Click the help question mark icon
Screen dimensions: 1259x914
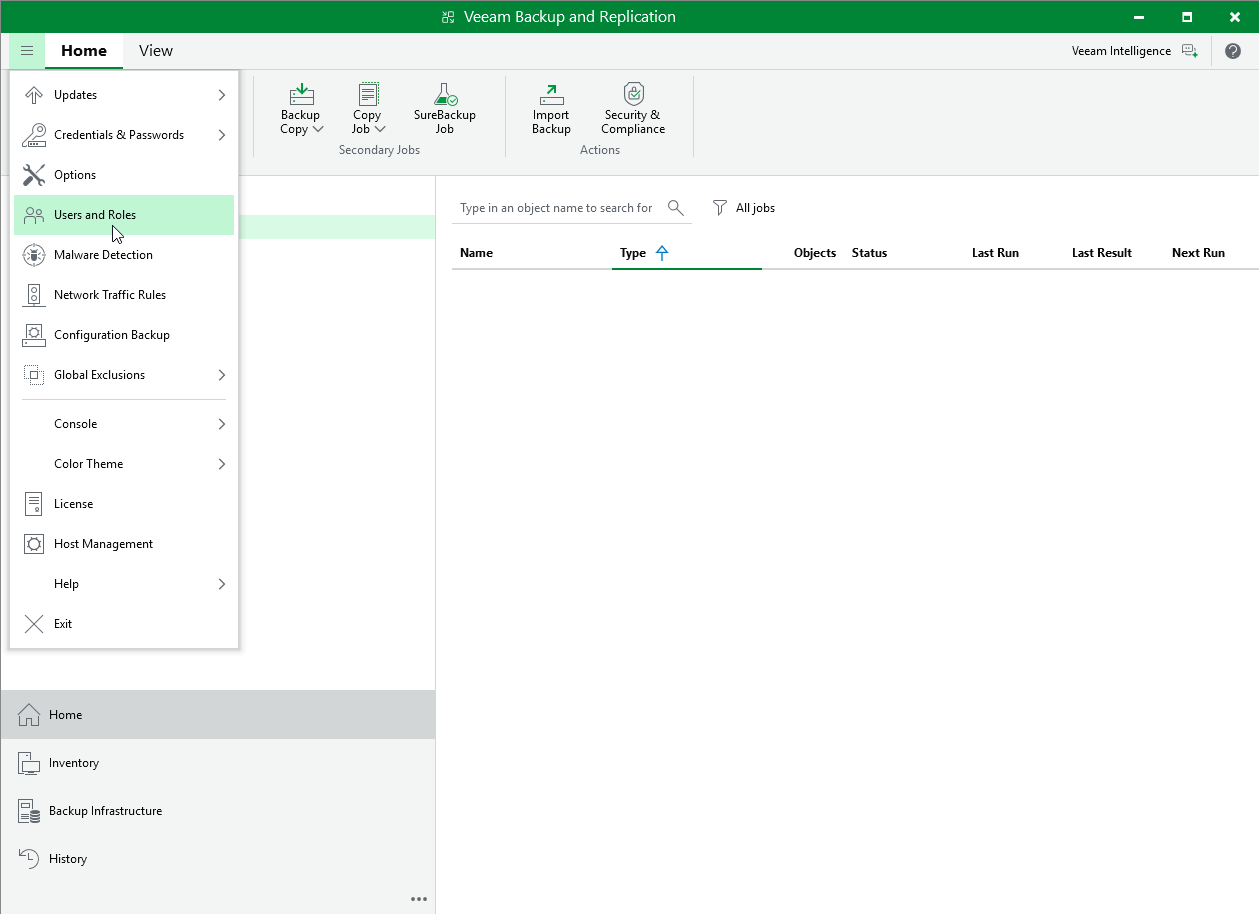[x=1233, y=51]
